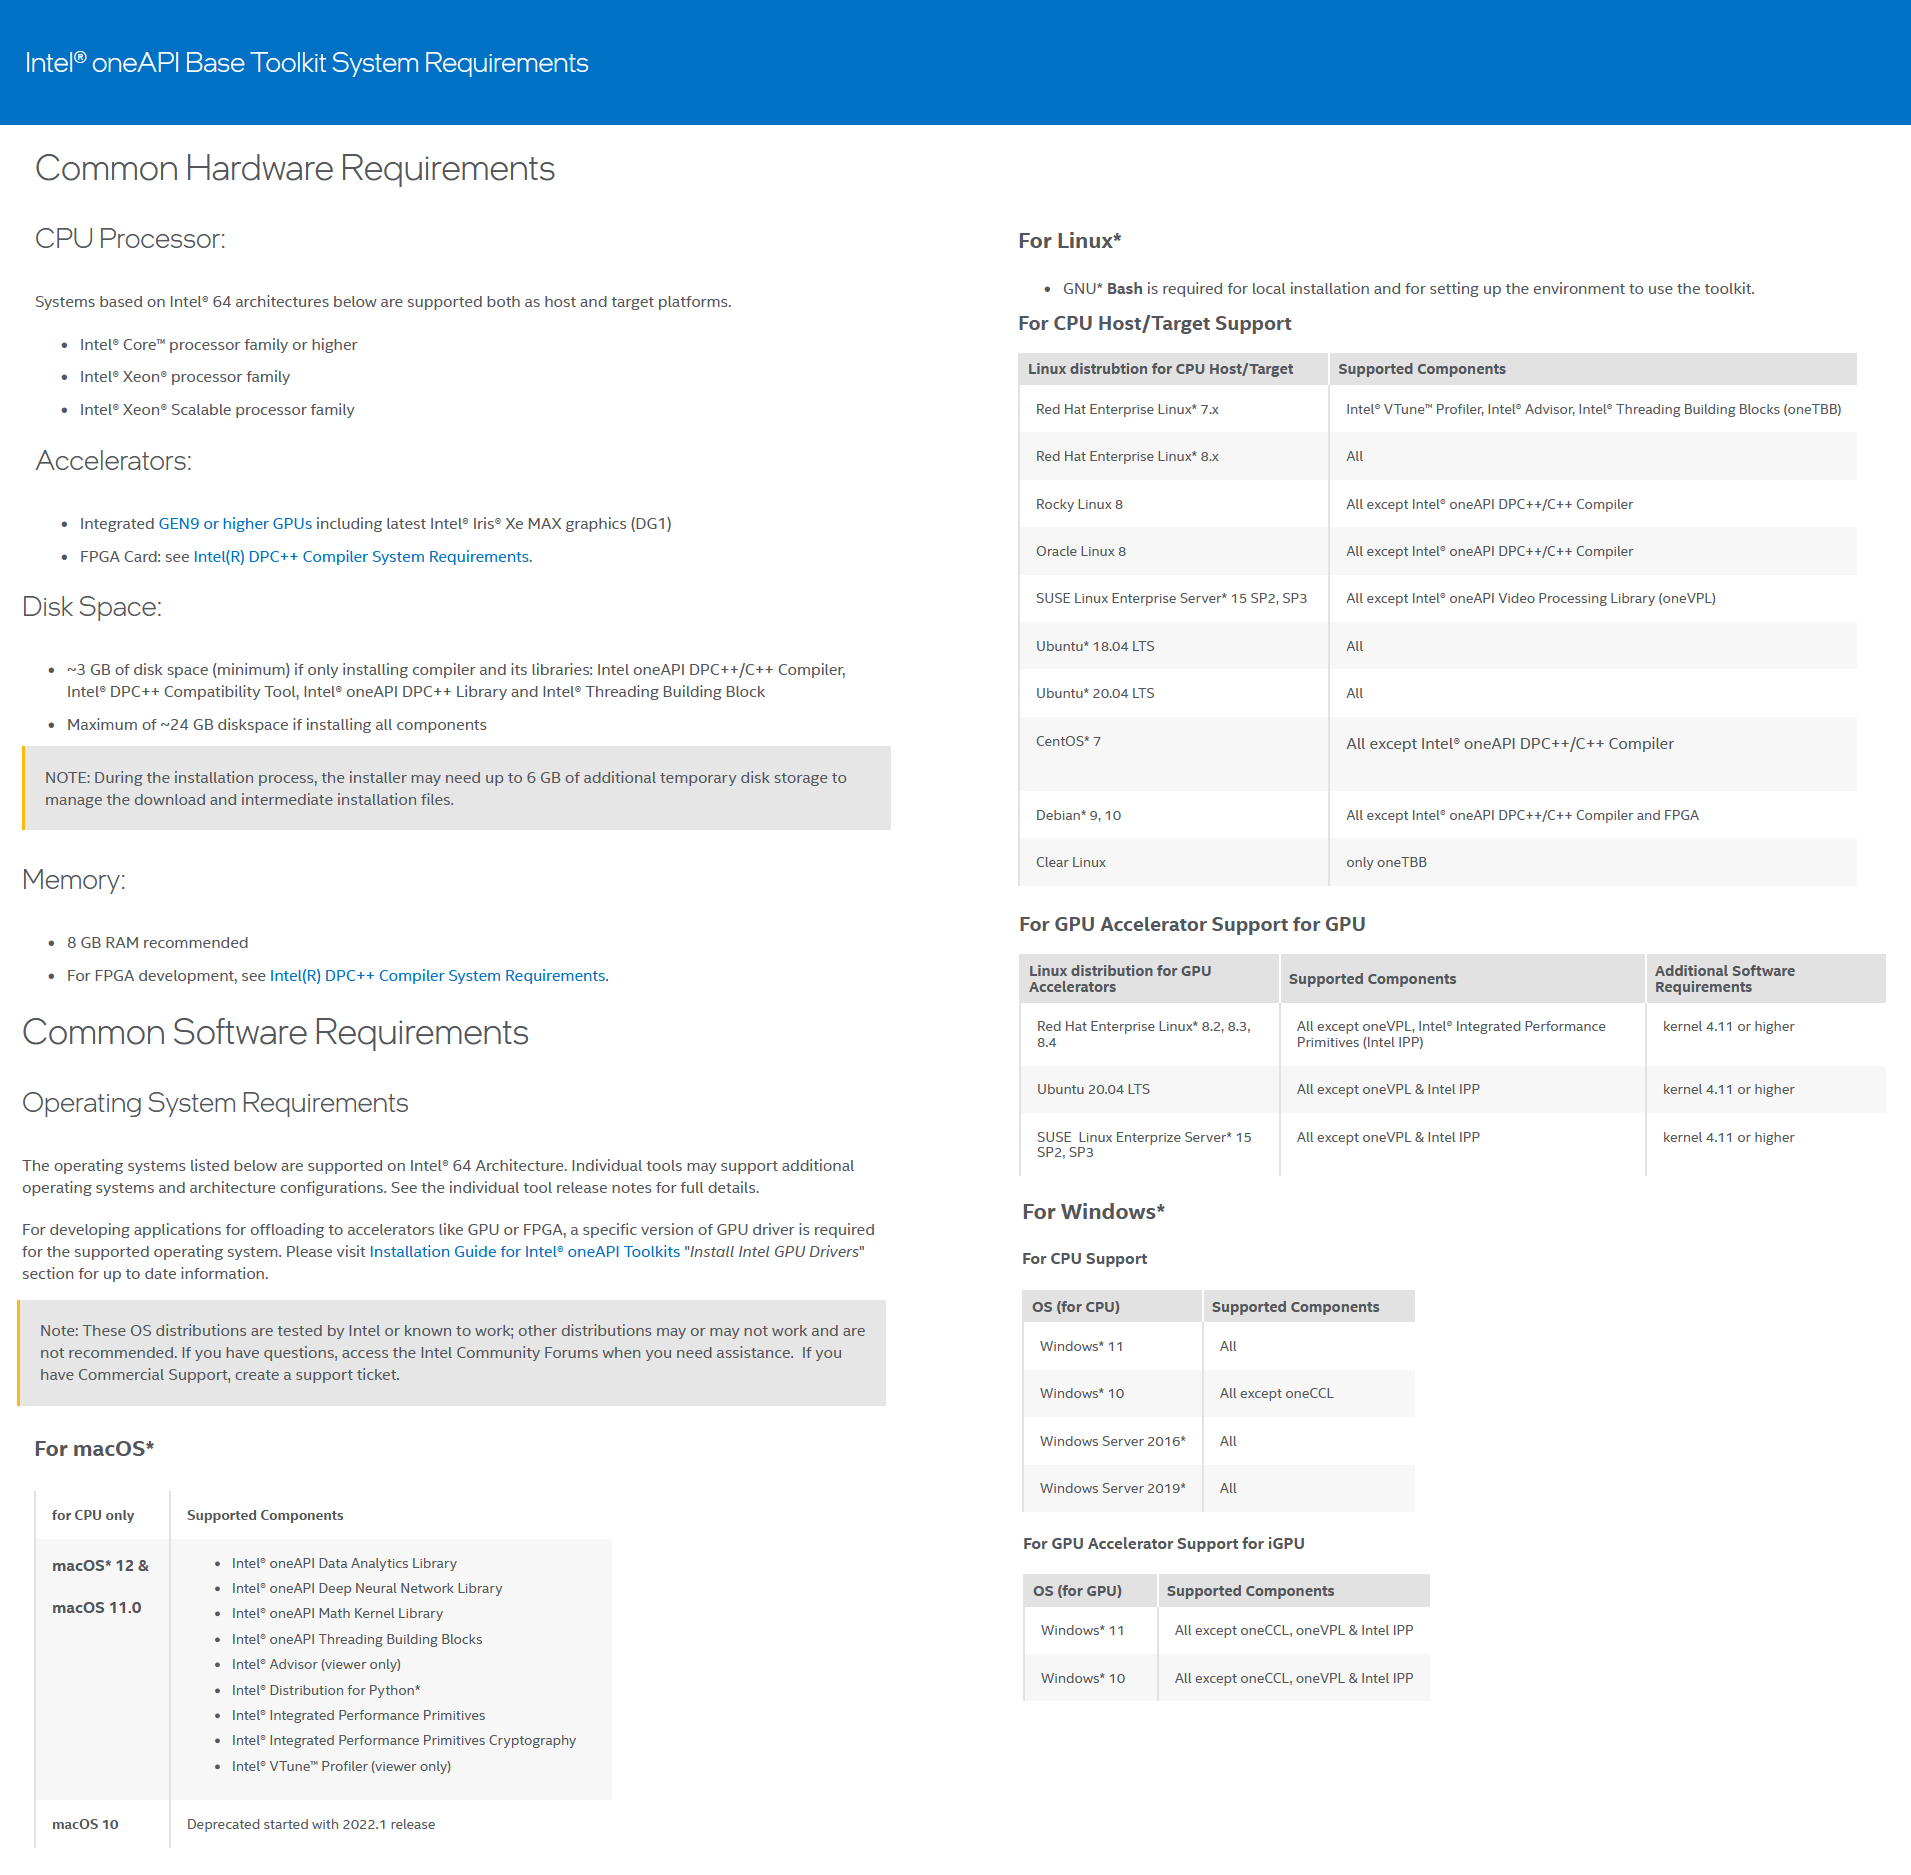Click the Intel Core processor family or higher bullet
The width and height of the screenshot is (1911, 1875).
point(218,344)
